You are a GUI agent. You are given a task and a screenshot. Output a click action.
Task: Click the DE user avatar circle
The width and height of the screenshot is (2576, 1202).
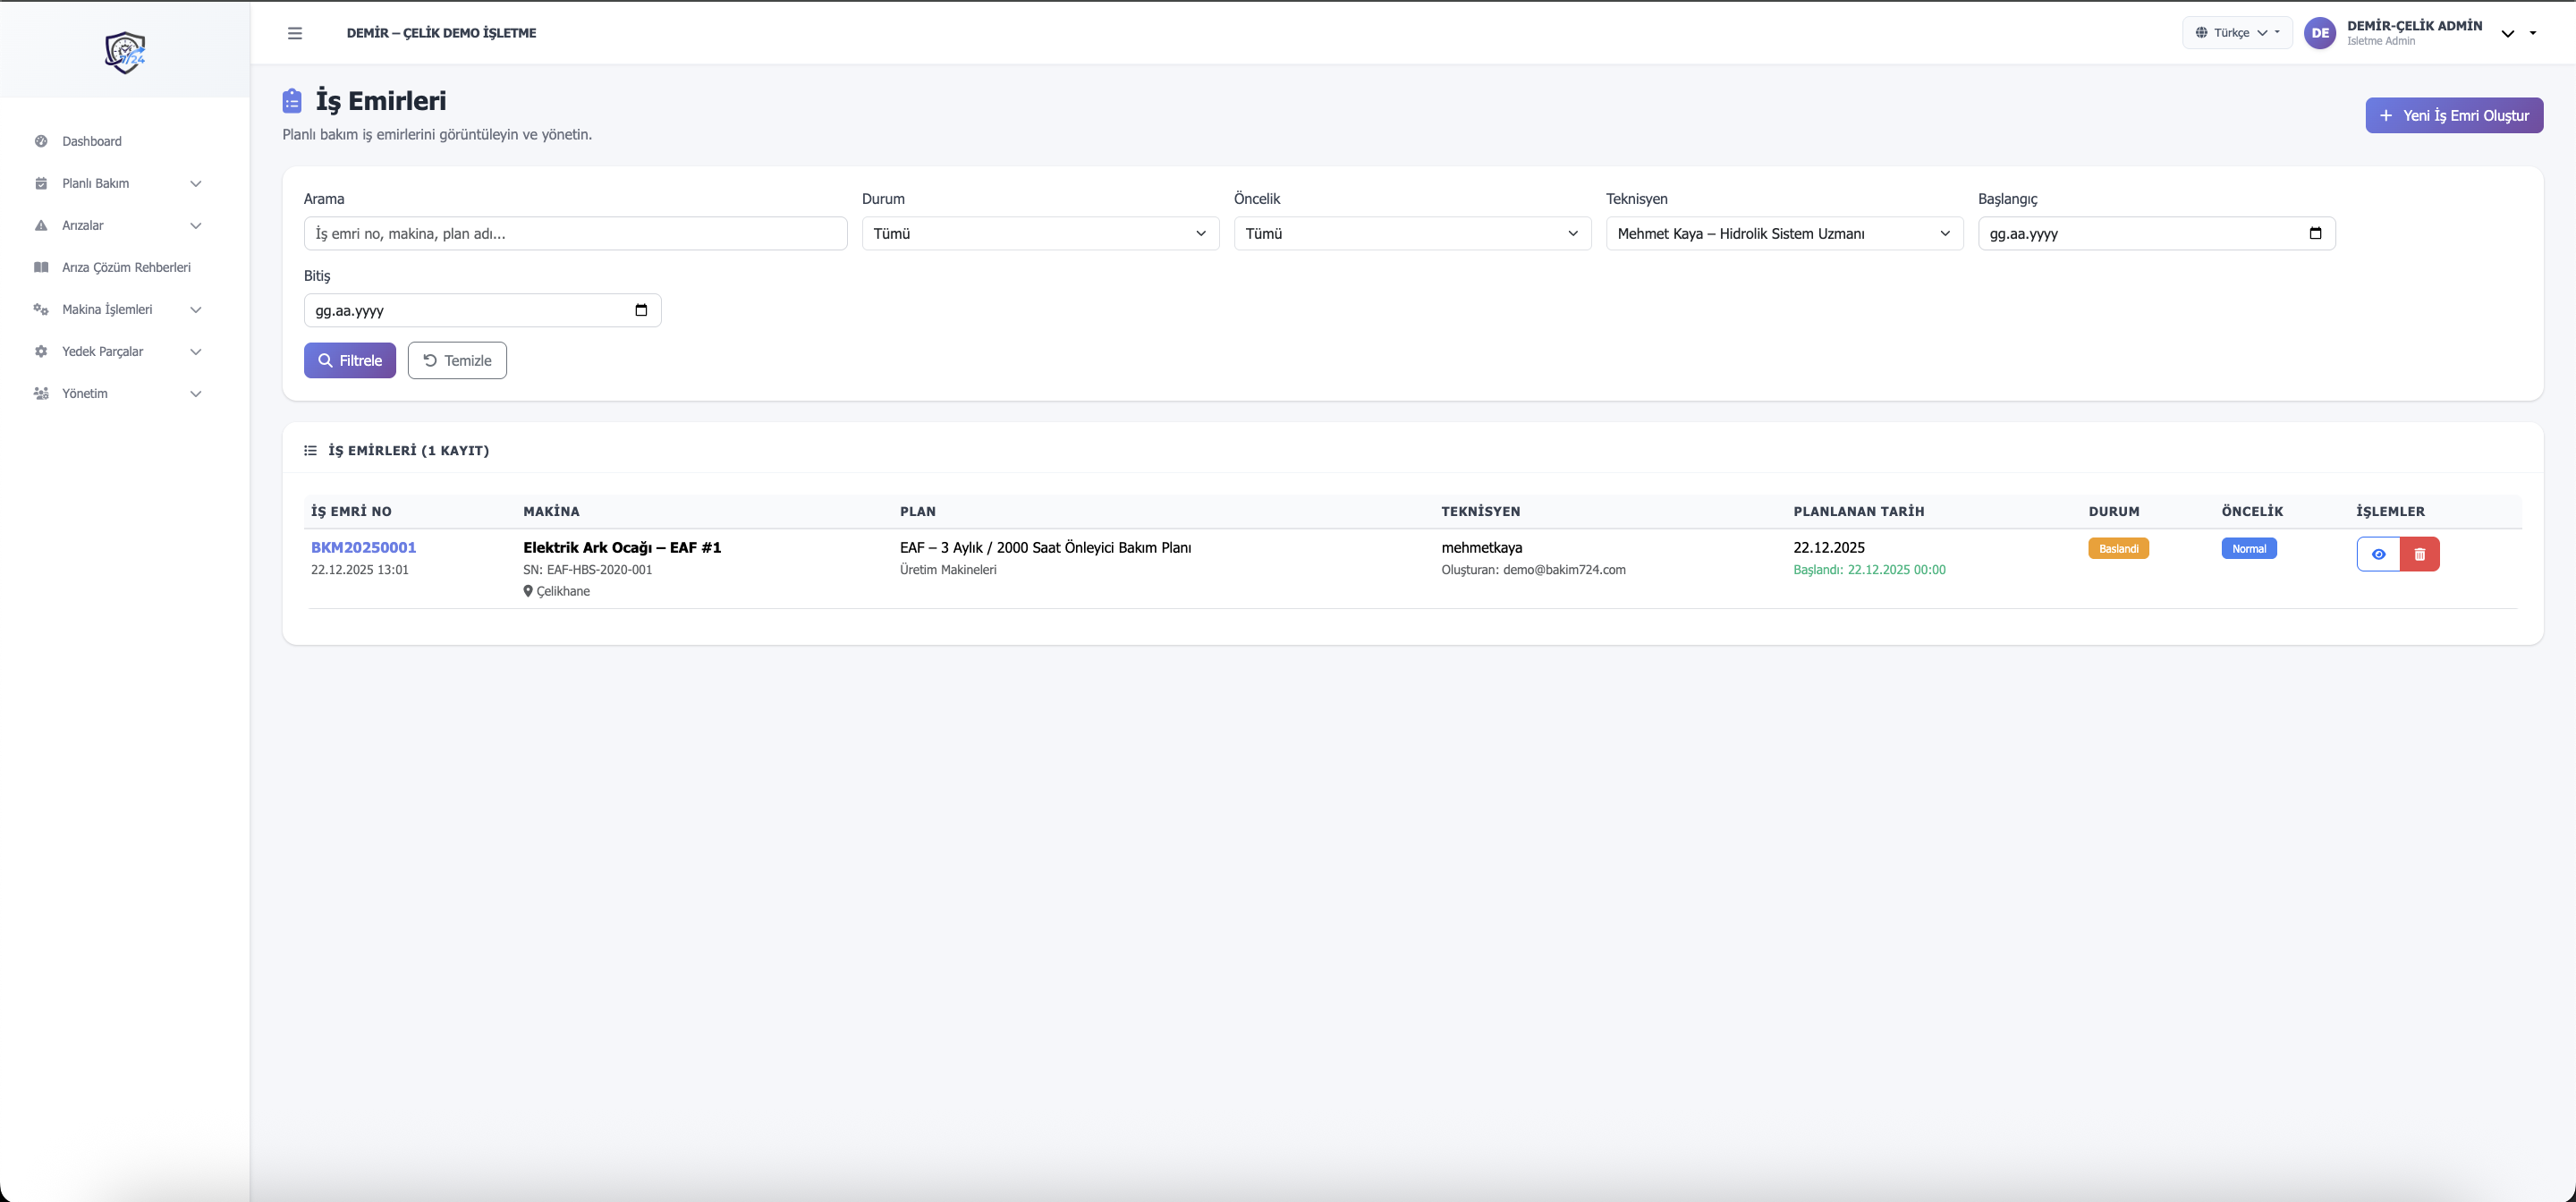(x=2320, y=33)
